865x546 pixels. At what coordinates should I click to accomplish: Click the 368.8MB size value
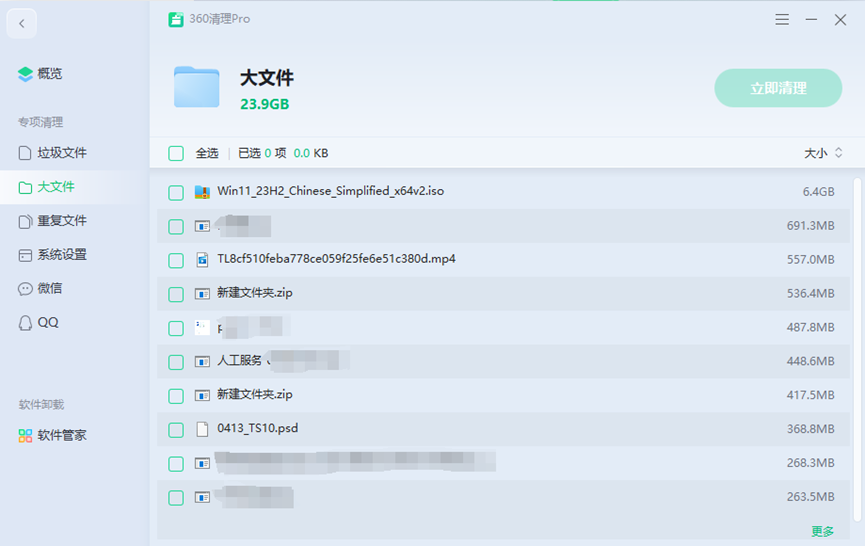[810, 429]
